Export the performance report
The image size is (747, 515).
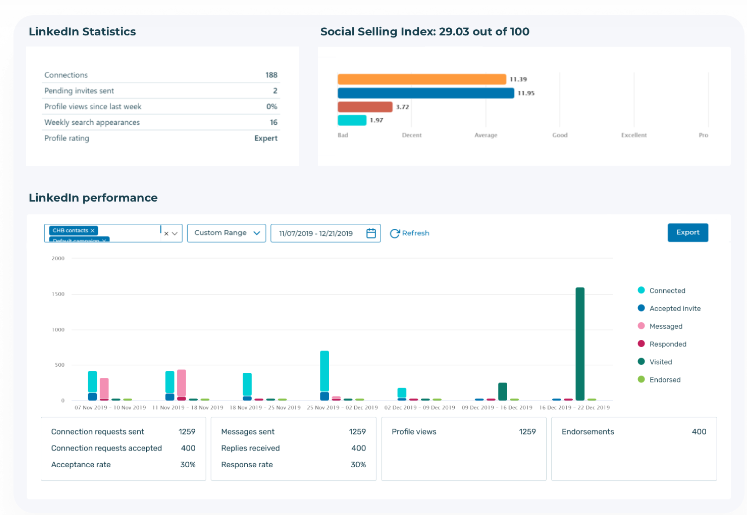point(687,232)
